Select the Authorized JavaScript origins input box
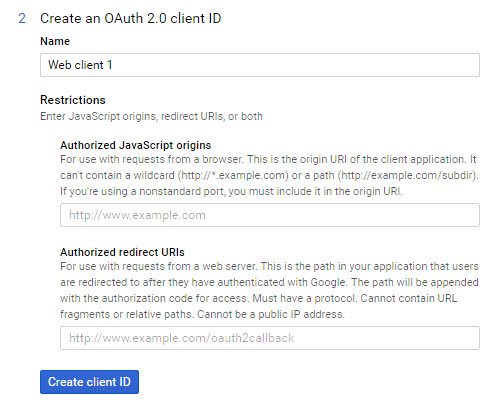Screen dimensions: 493x412 [270, 215]
